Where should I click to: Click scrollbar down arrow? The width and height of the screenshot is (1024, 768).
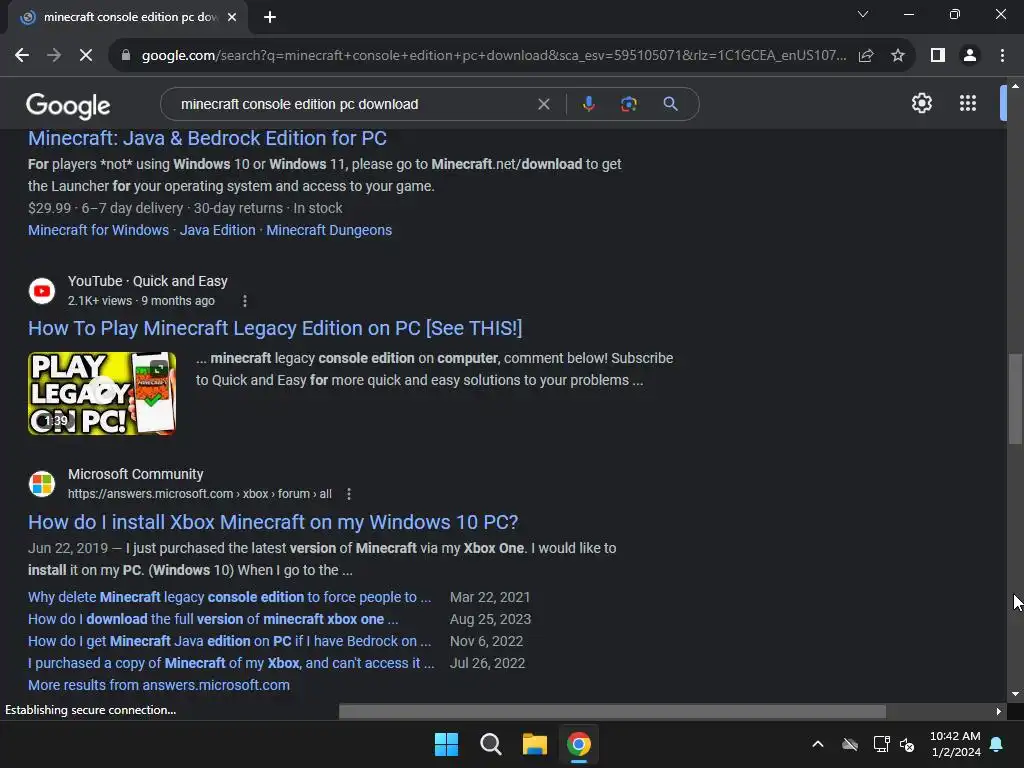click(1015, 694)
